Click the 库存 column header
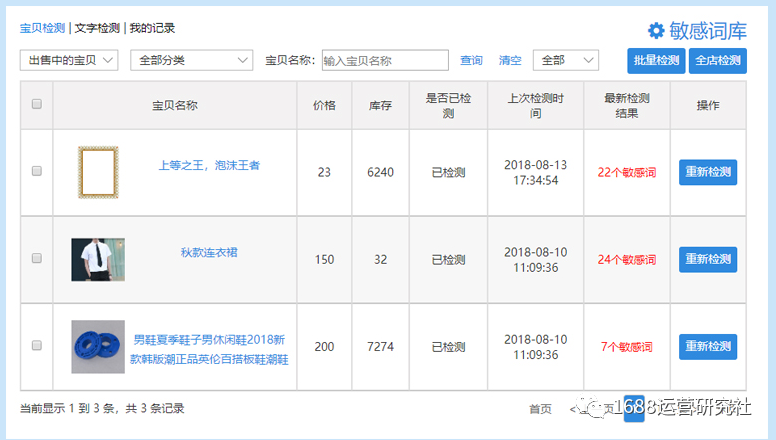 380,105
